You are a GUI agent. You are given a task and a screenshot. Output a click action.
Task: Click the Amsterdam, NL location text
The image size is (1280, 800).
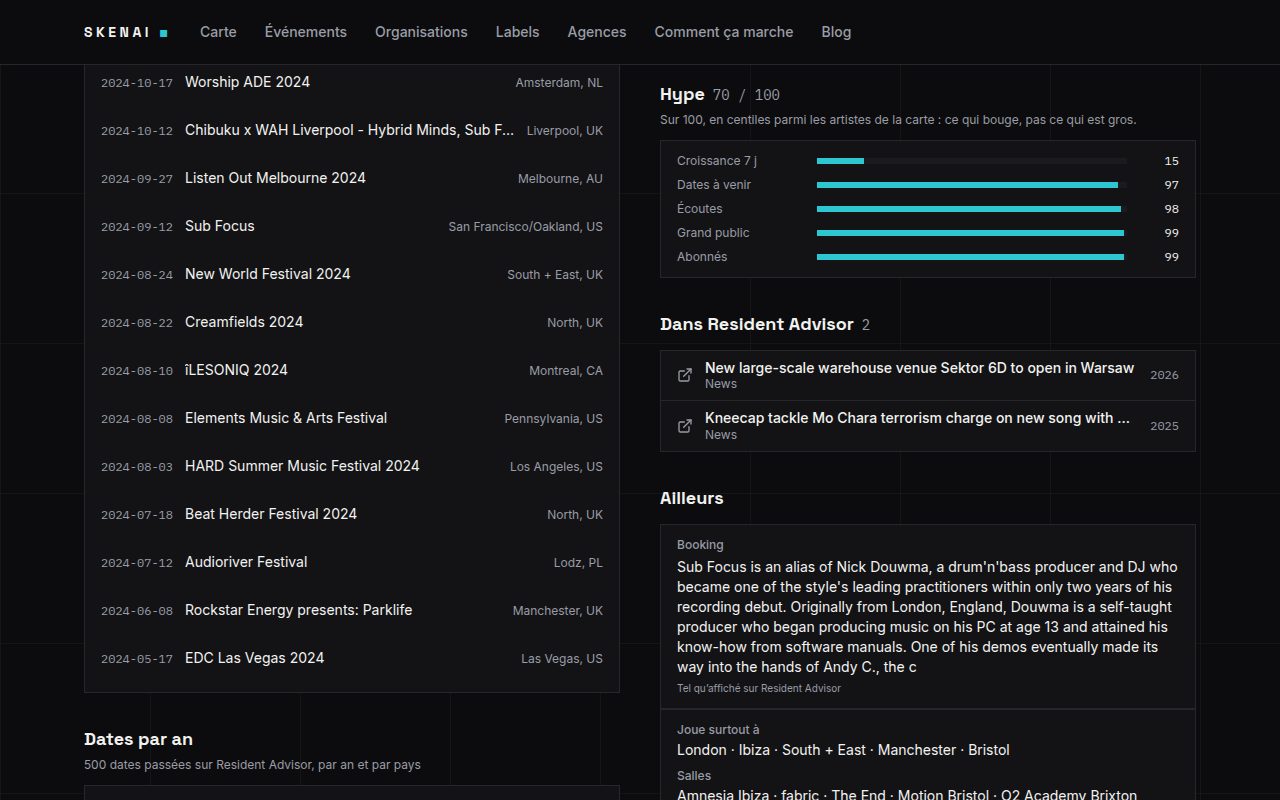tap(559, 83)
